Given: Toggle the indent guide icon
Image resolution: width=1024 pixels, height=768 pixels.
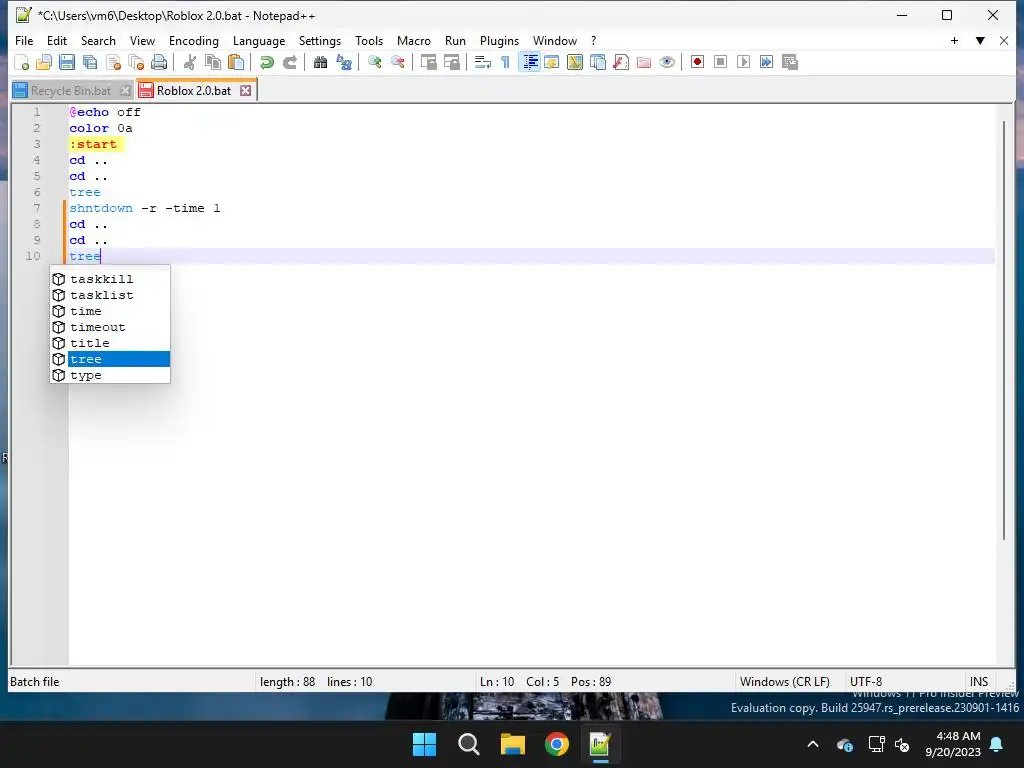Looking at the screenshot, I should click(x=529, y=62).
